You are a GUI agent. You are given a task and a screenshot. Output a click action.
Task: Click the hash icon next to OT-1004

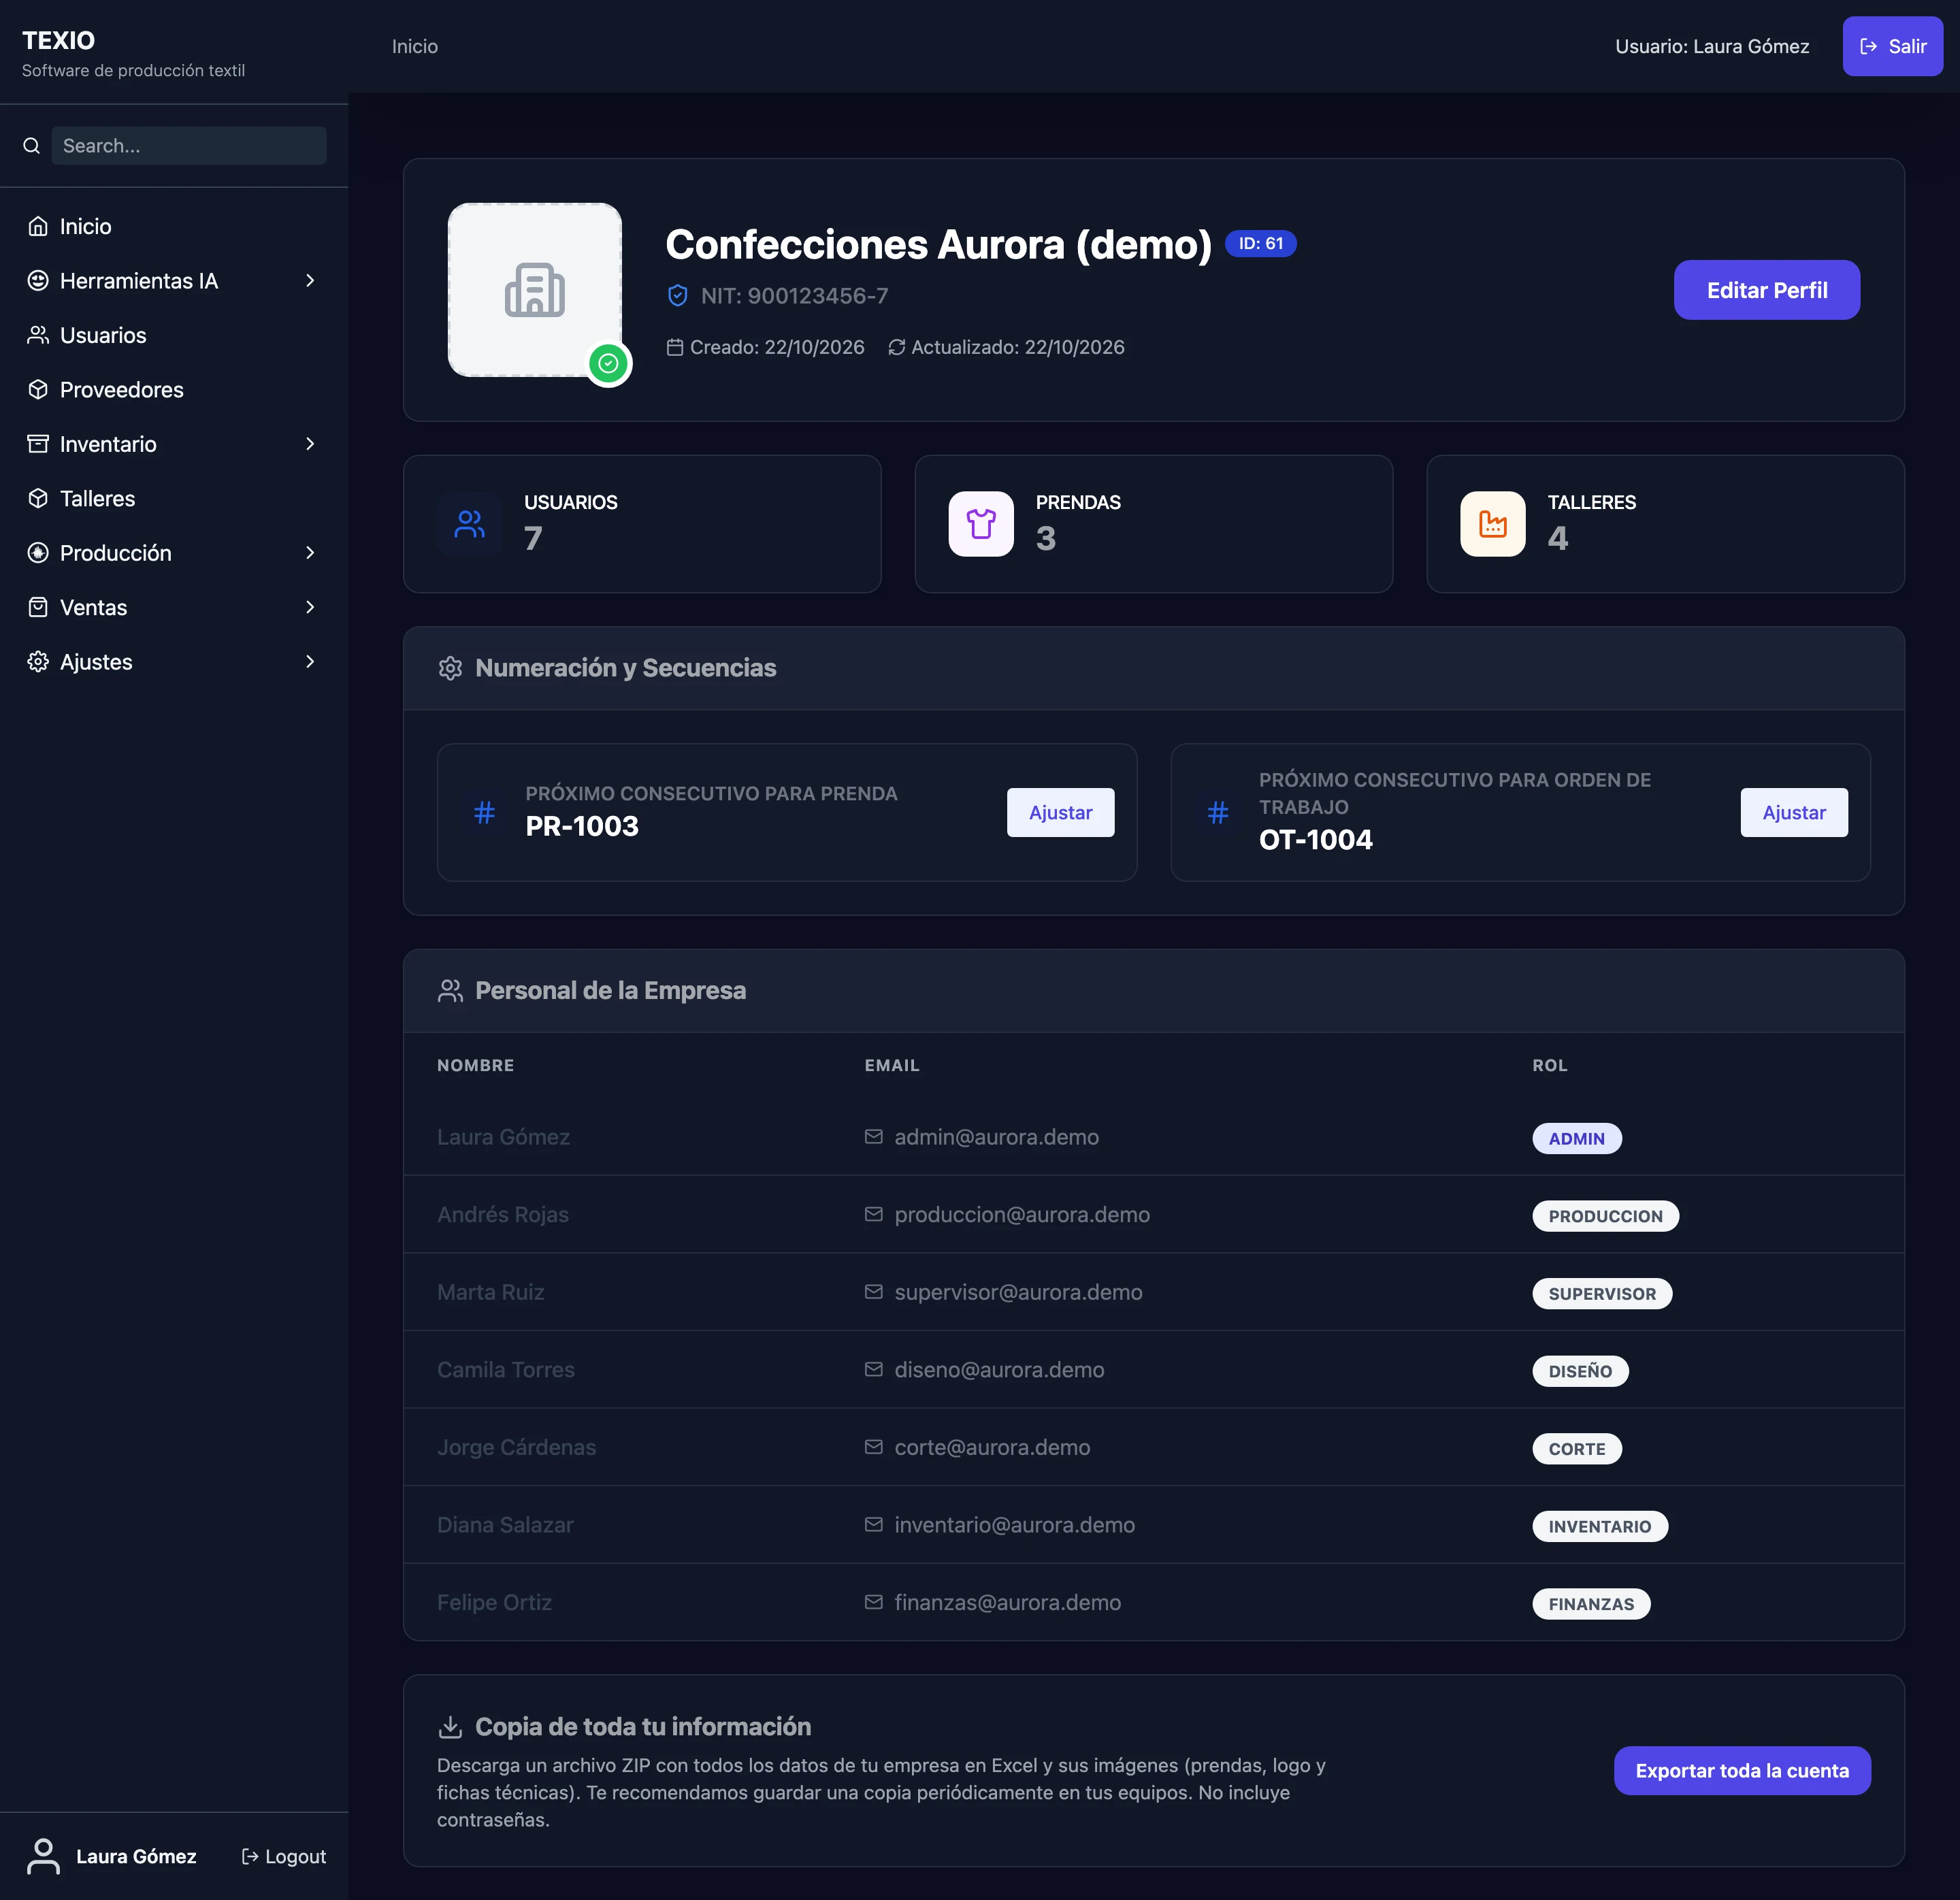click(x=1218, y=812)
